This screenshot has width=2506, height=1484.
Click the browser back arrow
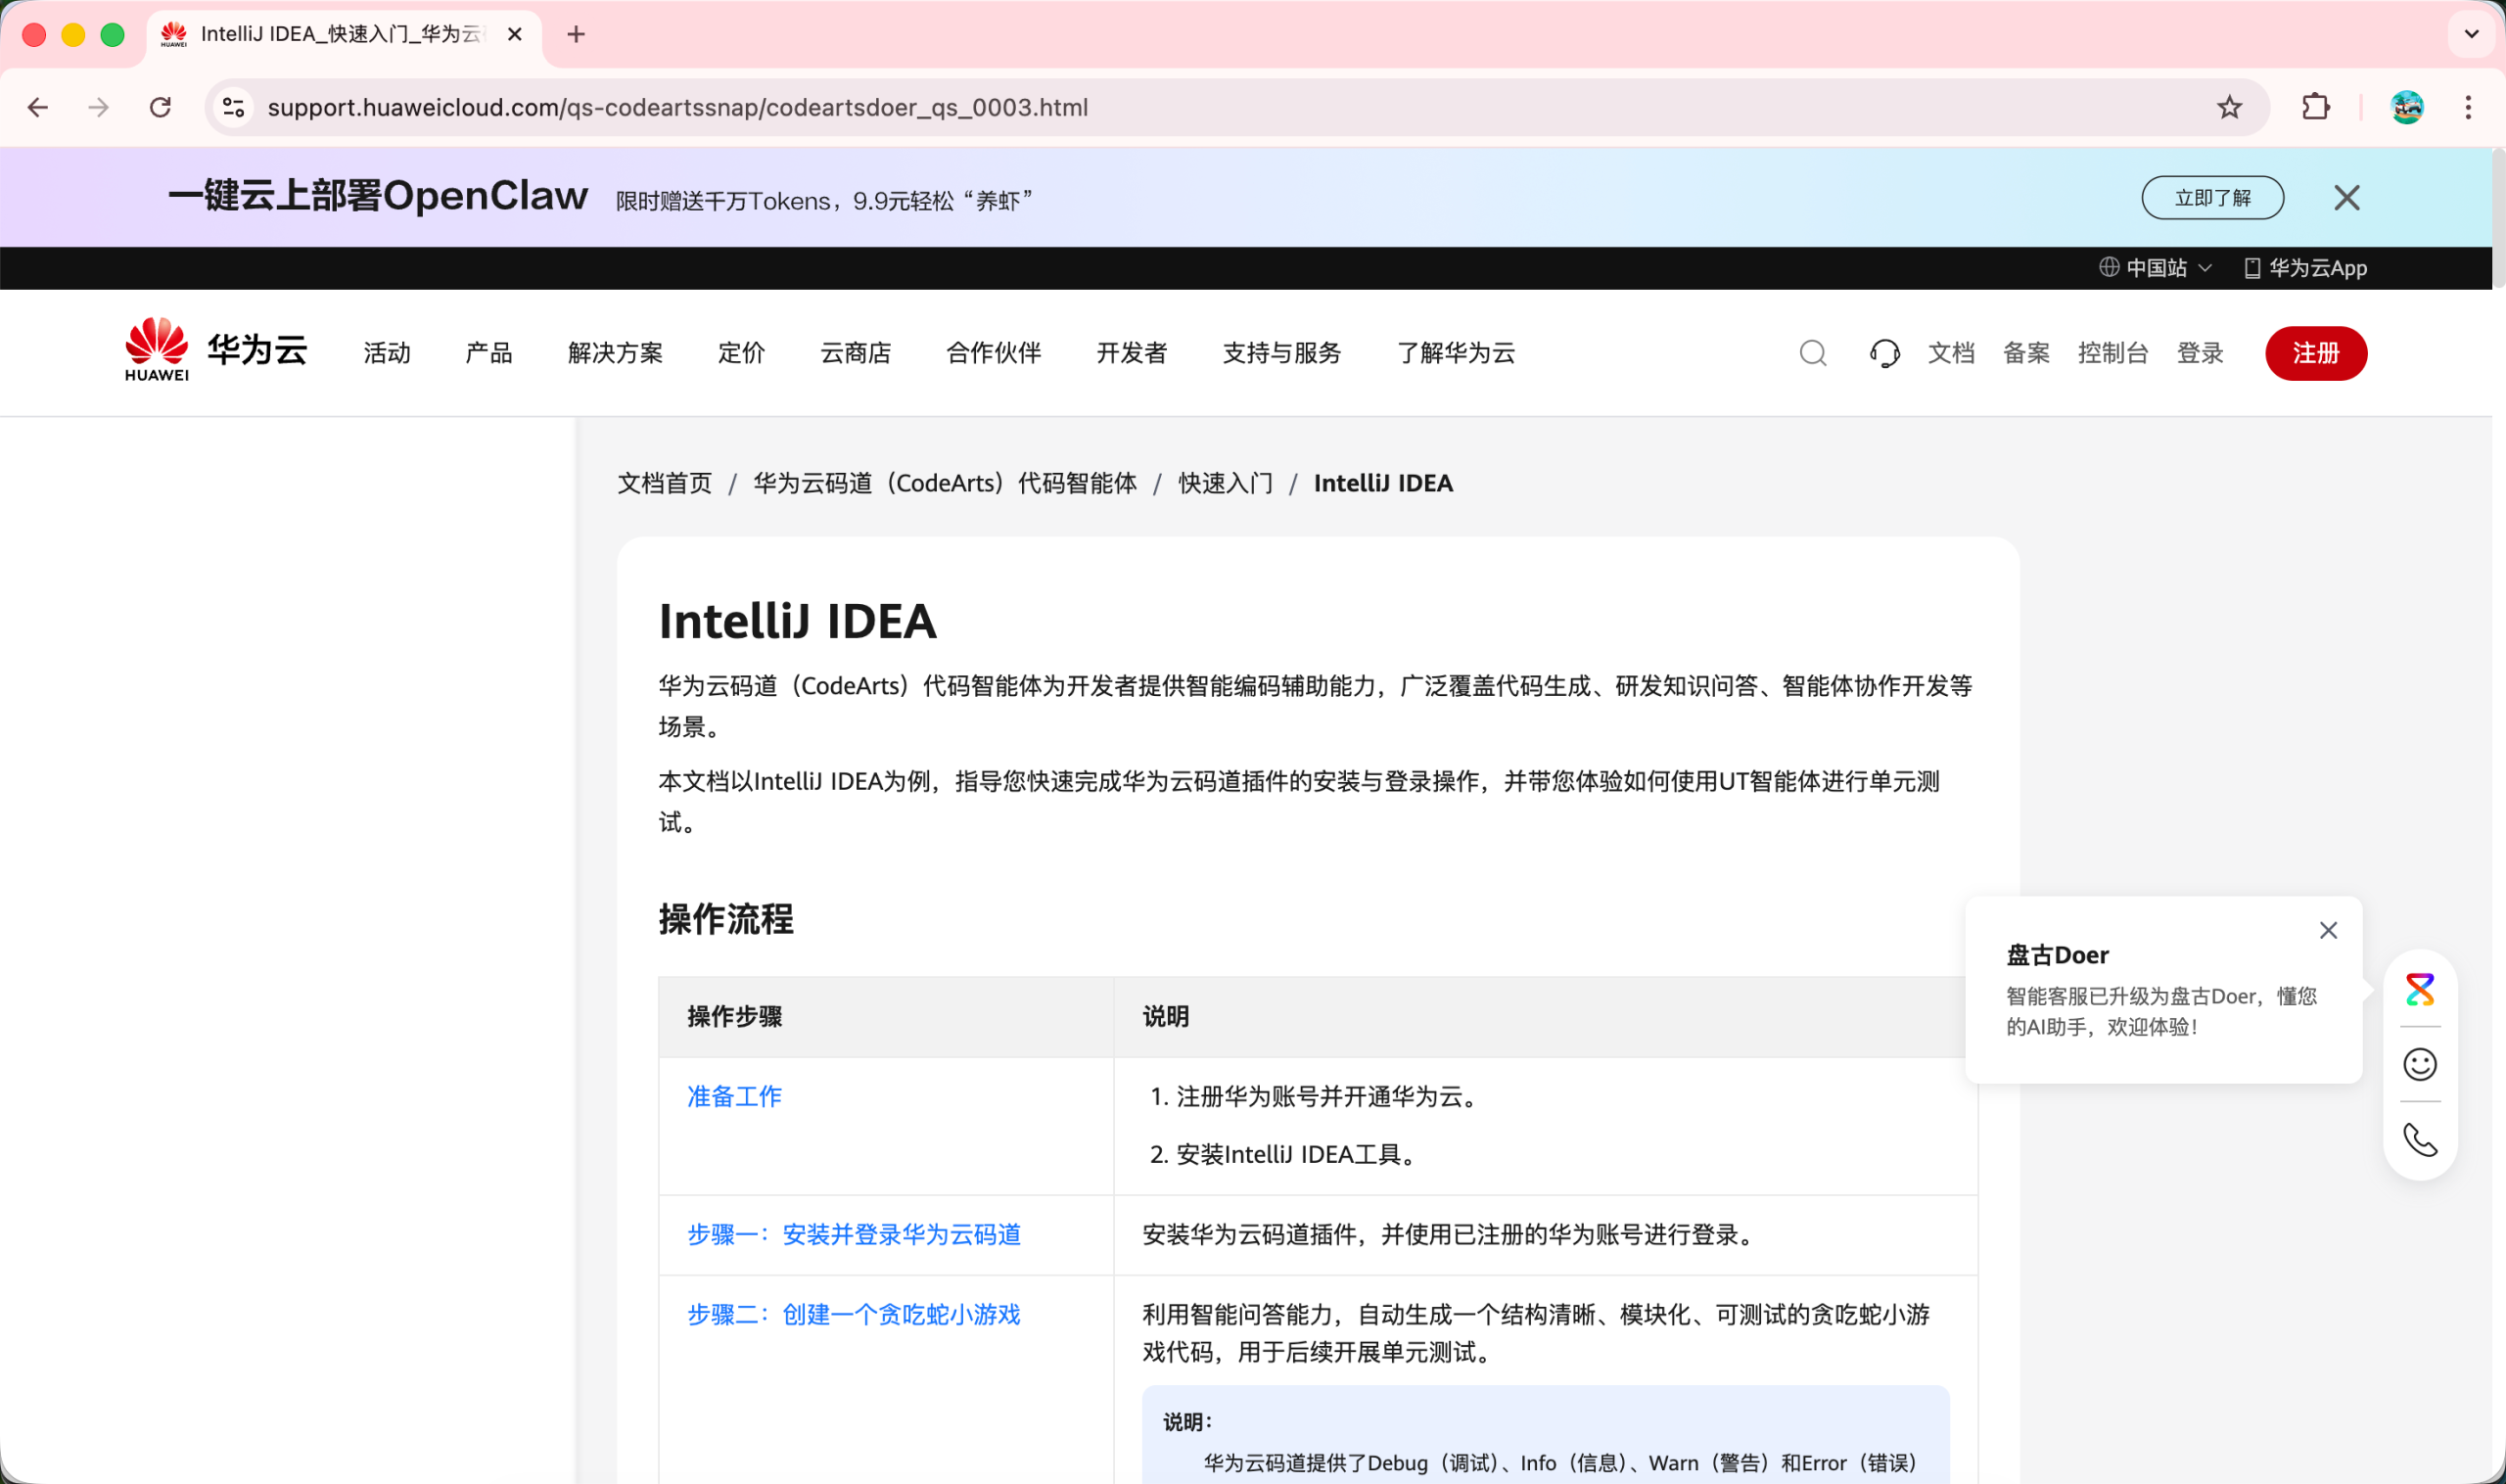[38, 107]
